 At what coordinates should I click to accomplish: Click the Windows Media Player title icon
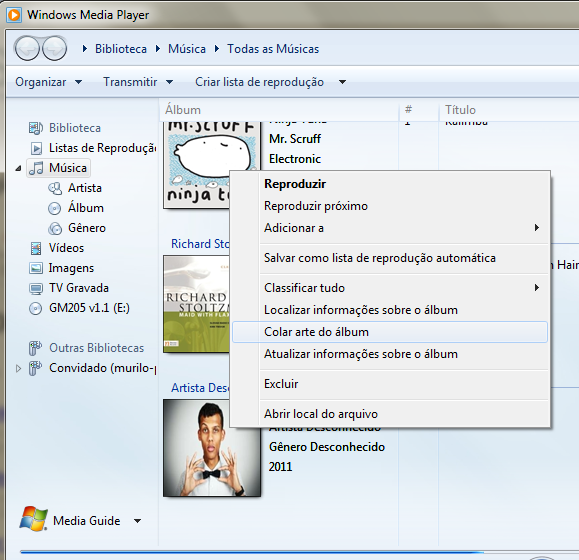(x=14, y=15)
